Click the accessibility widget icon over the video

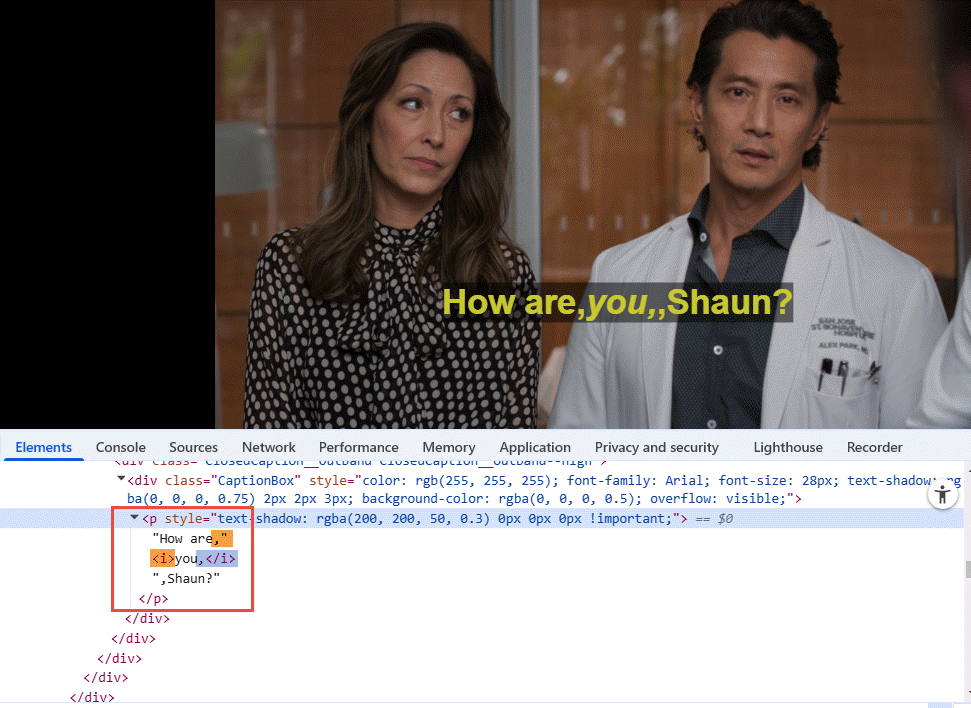coord(943,494)
